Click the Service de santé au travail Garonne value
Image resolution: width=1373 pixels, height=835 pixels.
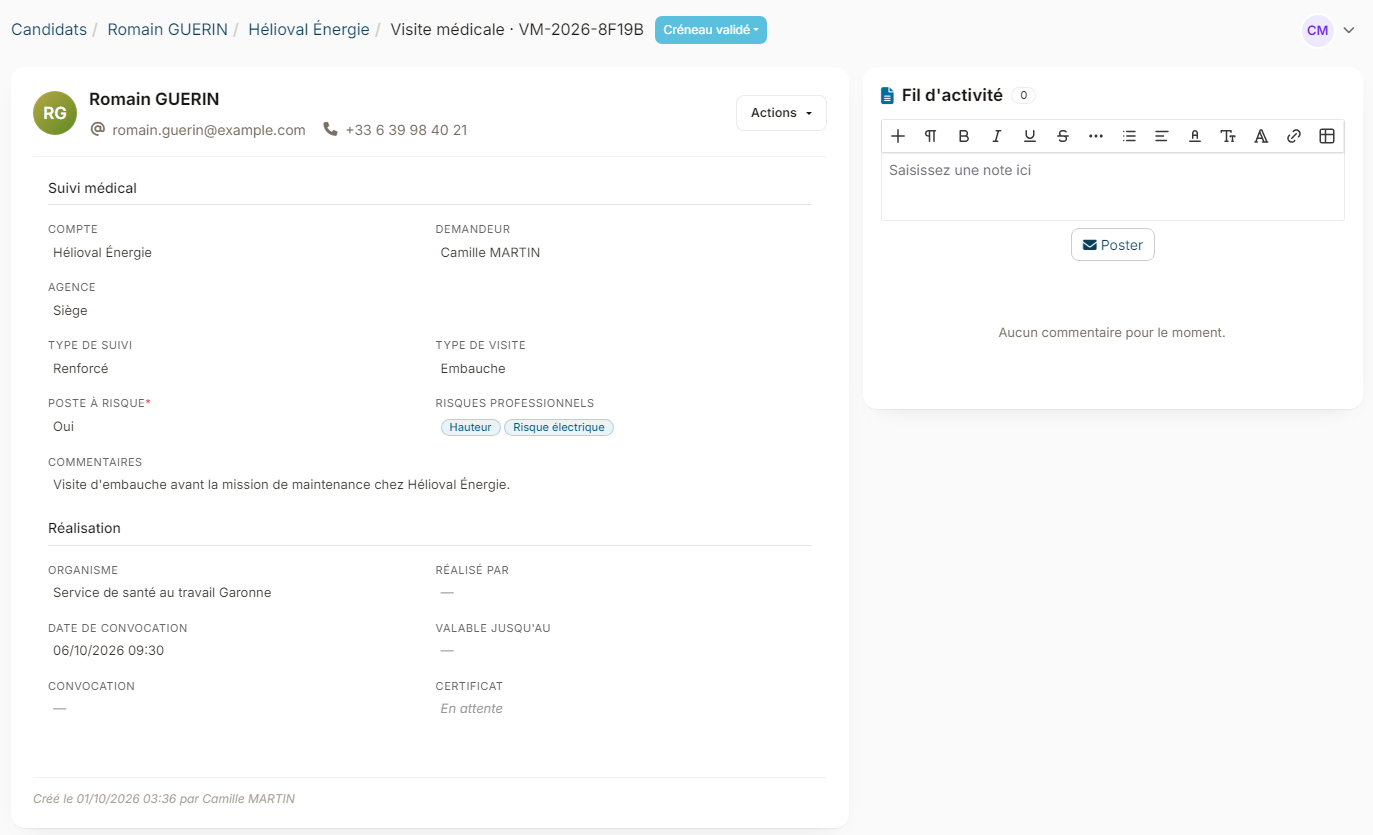tap(162, 593)
